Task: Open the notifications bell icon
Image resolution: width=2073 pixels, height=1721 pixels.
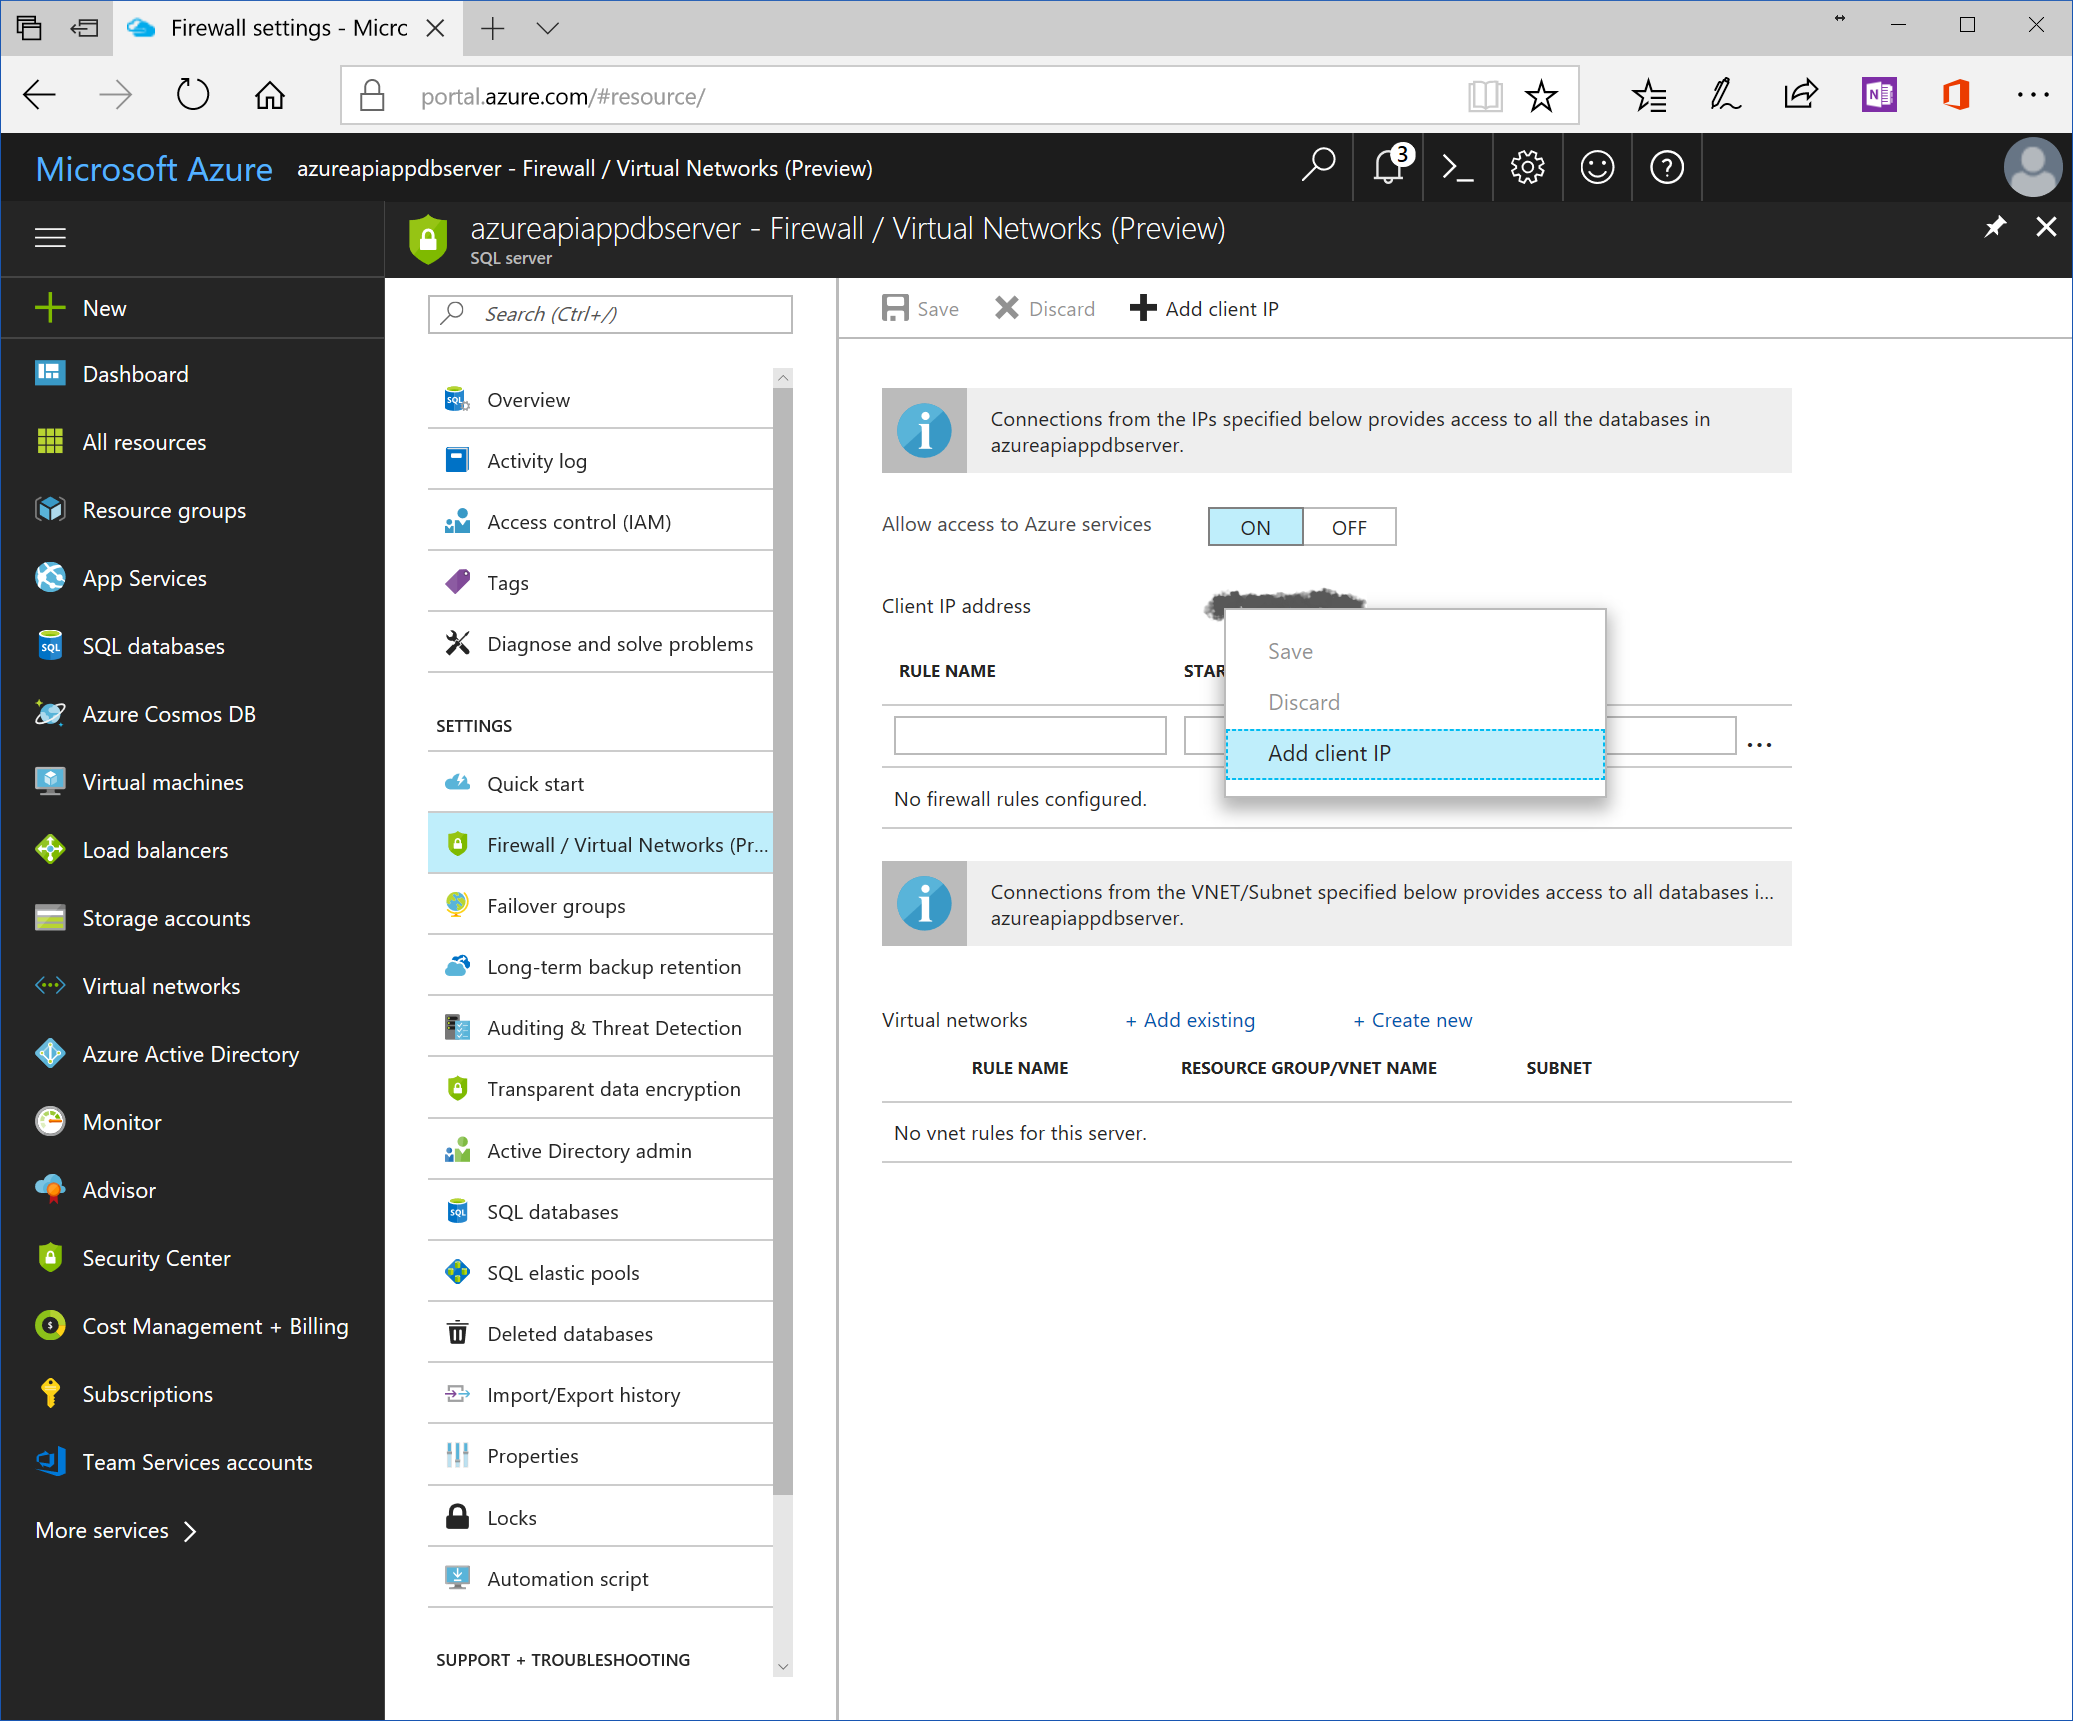Action: tap(1388, 167)
